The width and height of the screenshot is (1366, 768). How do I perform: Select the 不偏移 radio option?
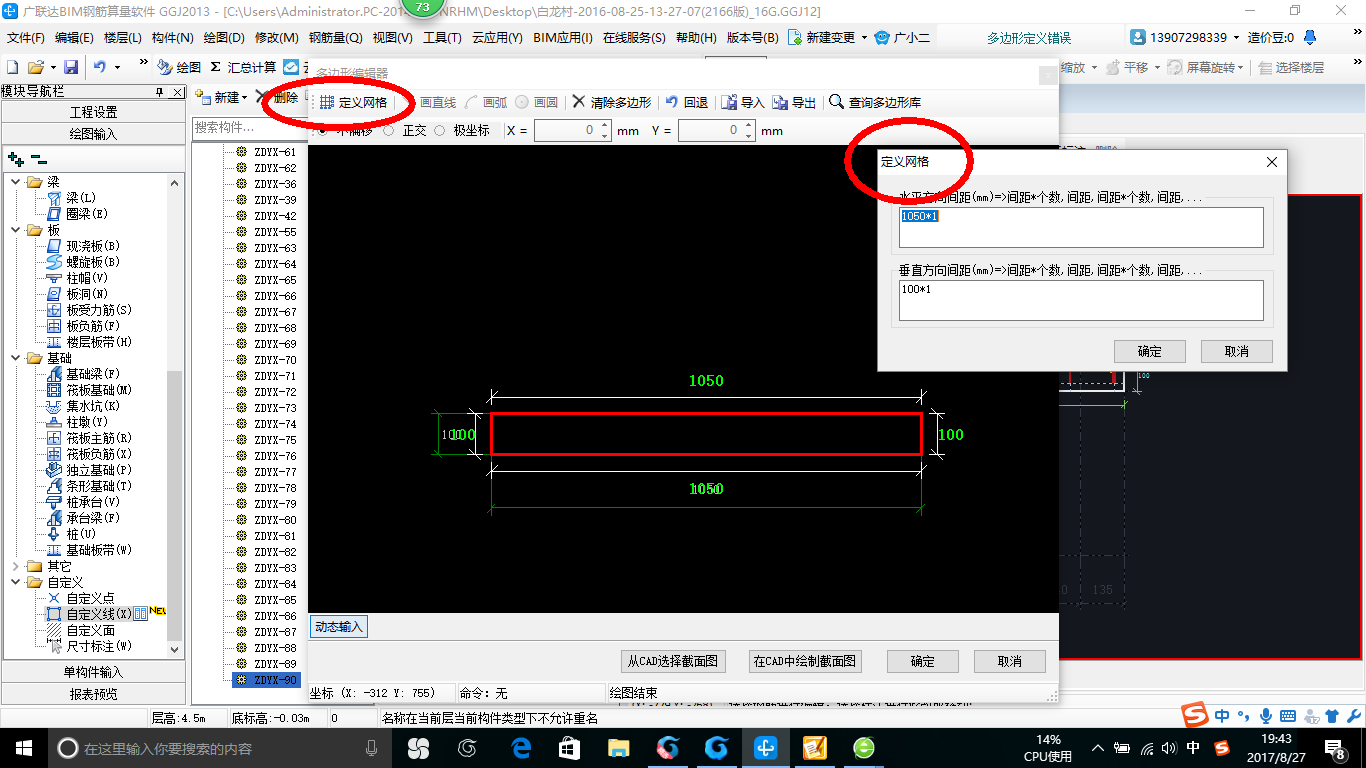click(x=322, y=131)
